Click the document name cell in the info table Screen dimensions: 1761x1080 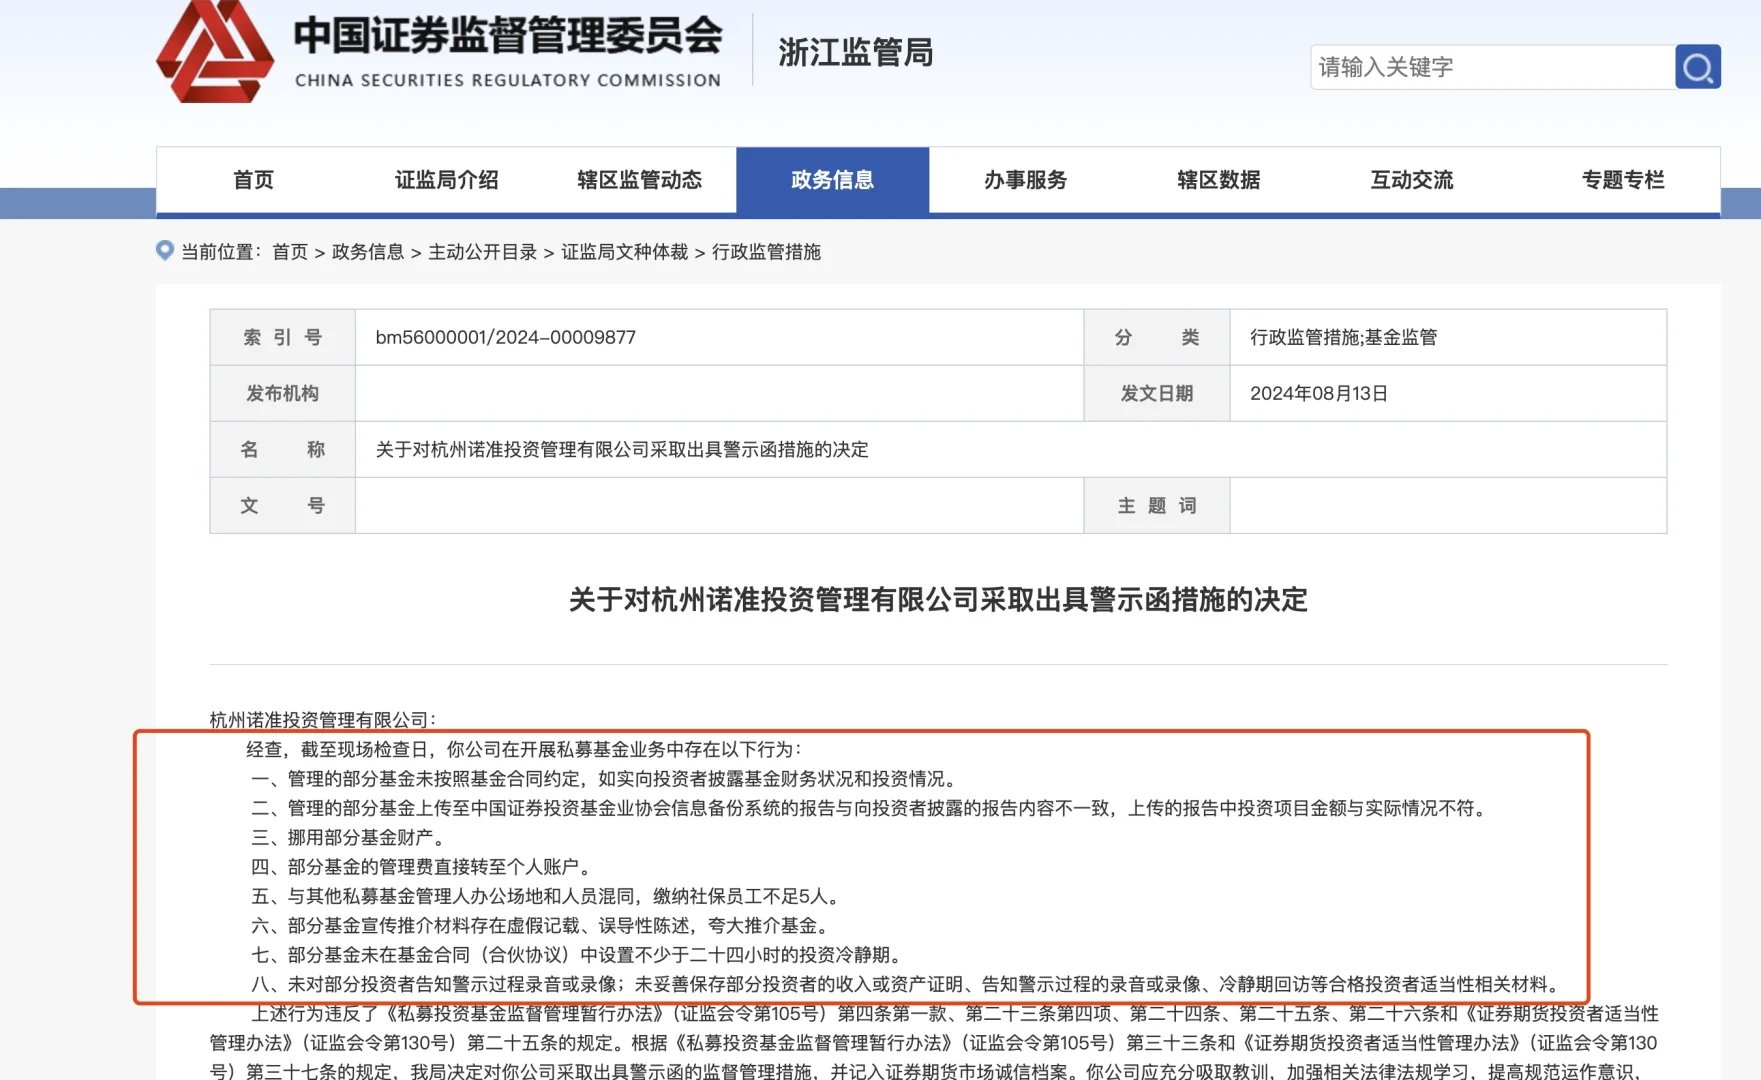1011,449
